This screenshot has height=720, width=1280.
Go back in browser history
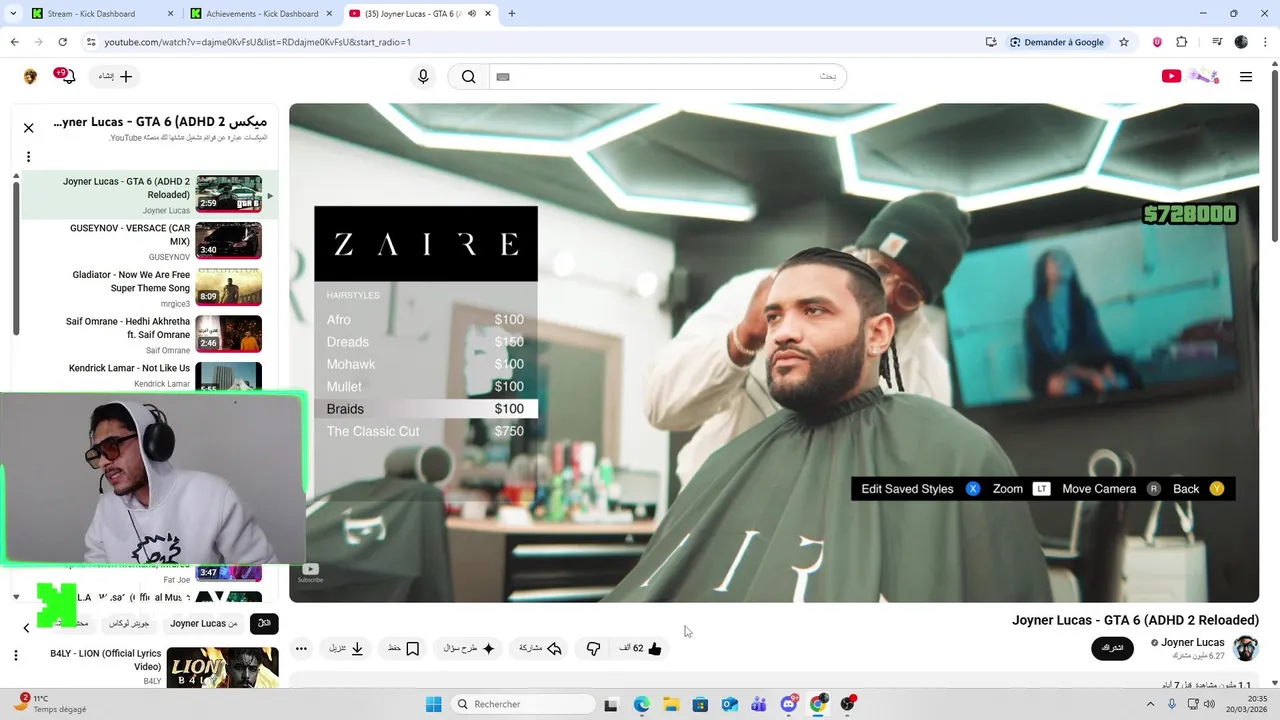pyautogui.click(x=14, y=42)
